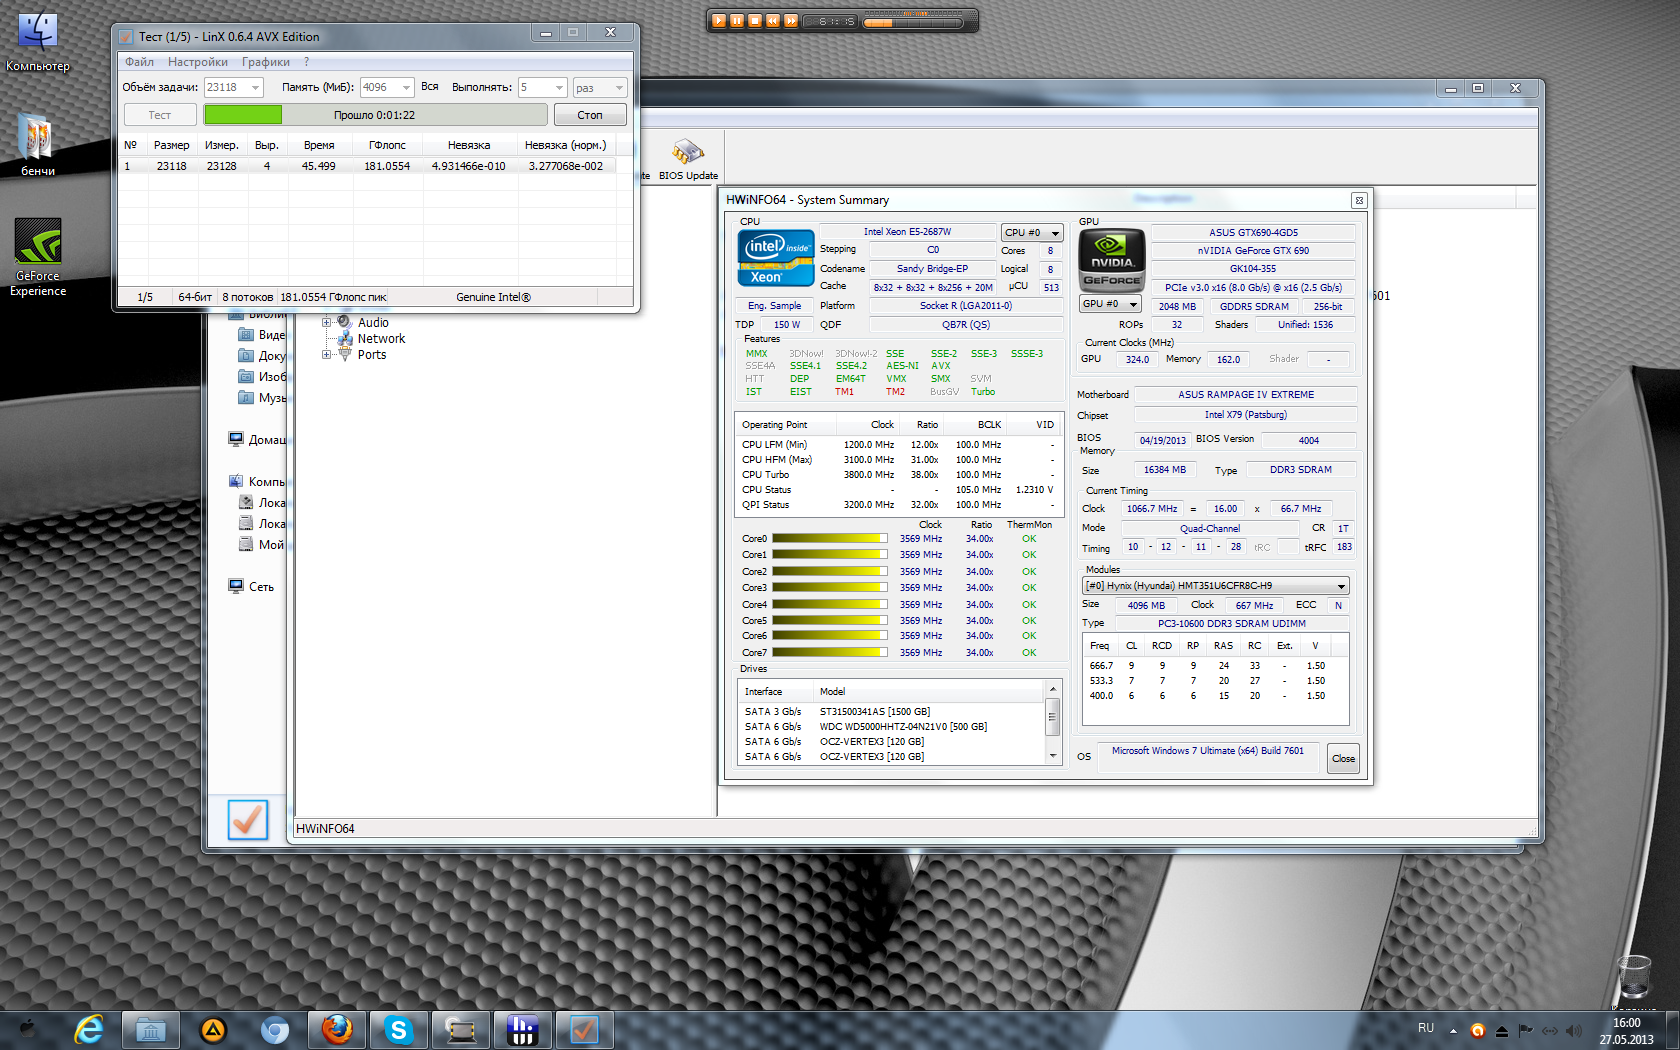Screen dimensions: 1680x1050
Task: Click the Start button on the taskbar
Action: (x=28, y=1030)
